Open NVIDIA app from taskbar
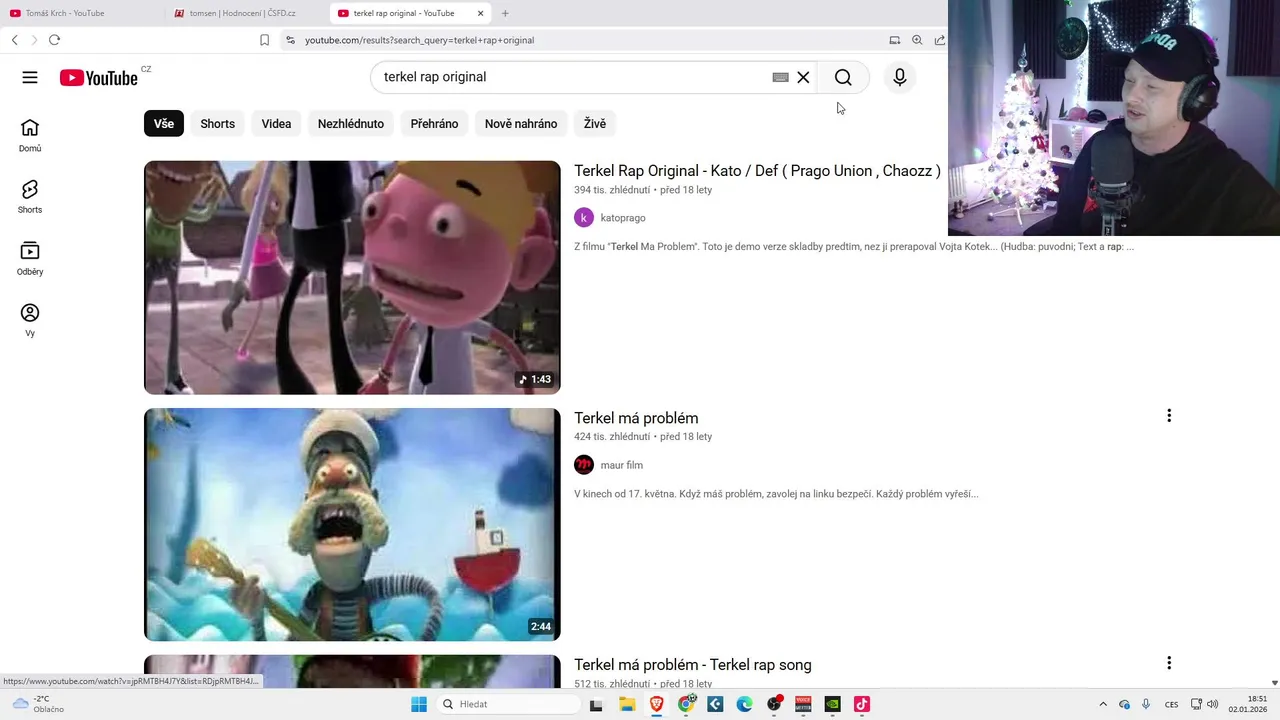This screenshot has height=720, width=1280. tap(832, 704)
